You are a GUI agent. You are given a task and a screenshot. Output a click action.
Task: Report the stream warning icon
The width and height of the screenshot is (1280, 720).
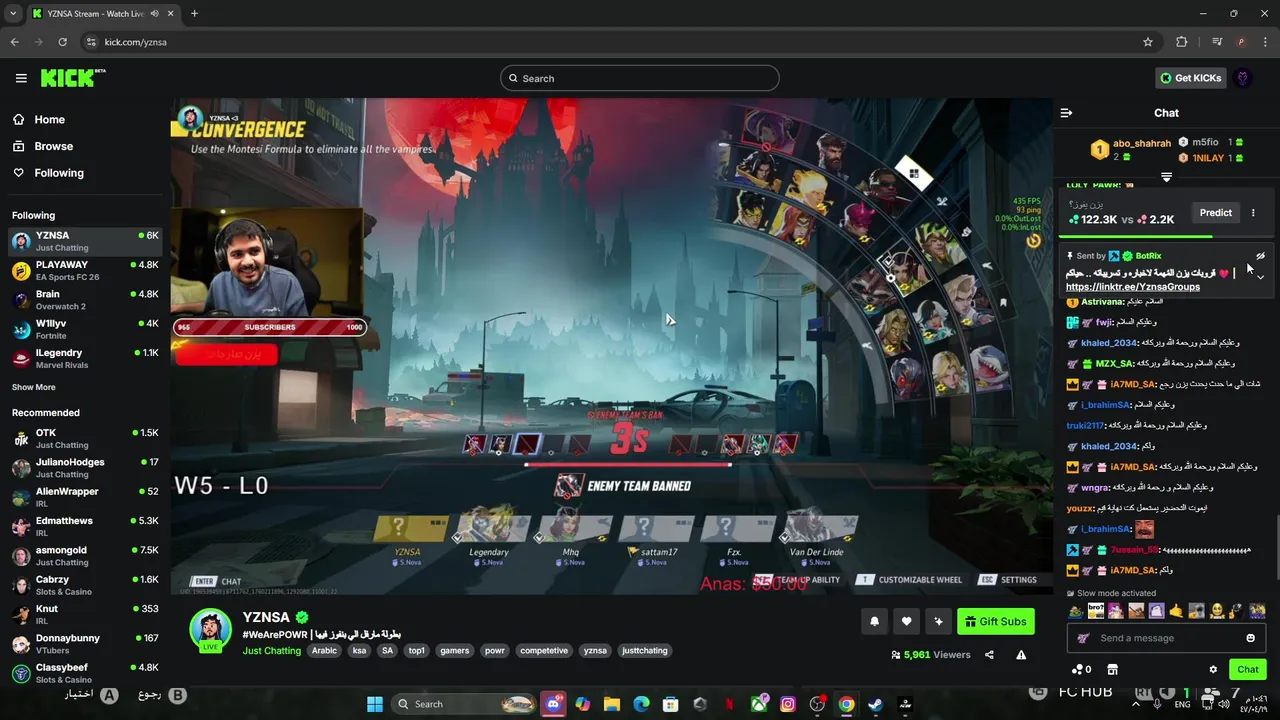(1021, 655)
